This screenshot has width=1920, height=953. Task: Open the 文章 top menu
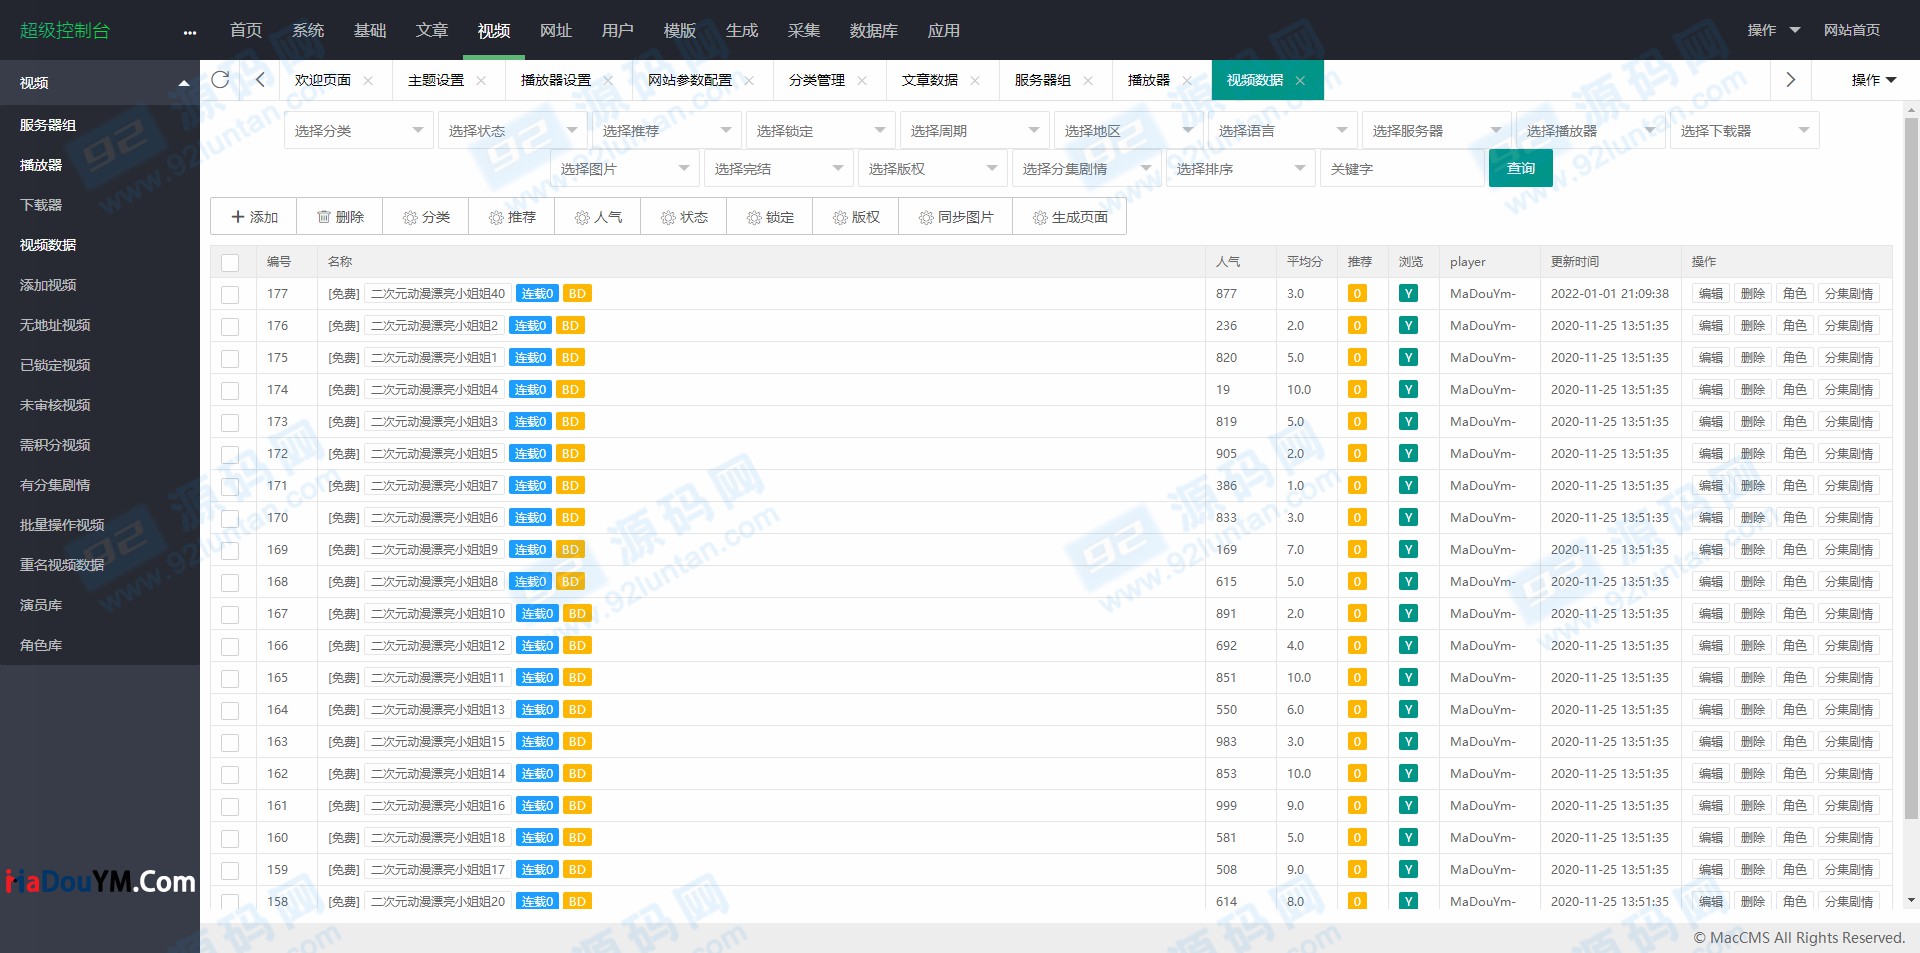pos(432,31)
